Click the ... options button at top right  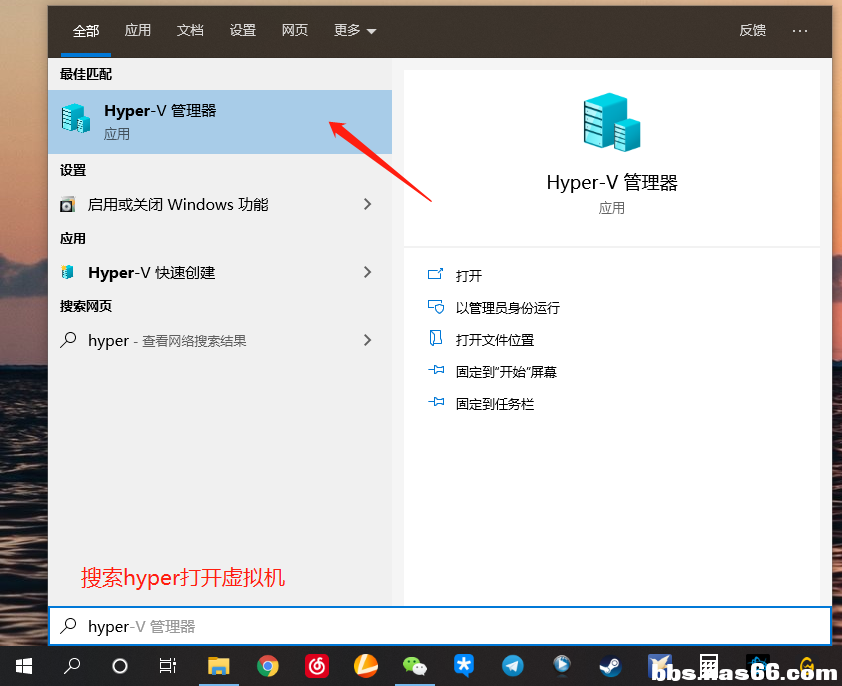pyautogui.click(x=800, y=30)
